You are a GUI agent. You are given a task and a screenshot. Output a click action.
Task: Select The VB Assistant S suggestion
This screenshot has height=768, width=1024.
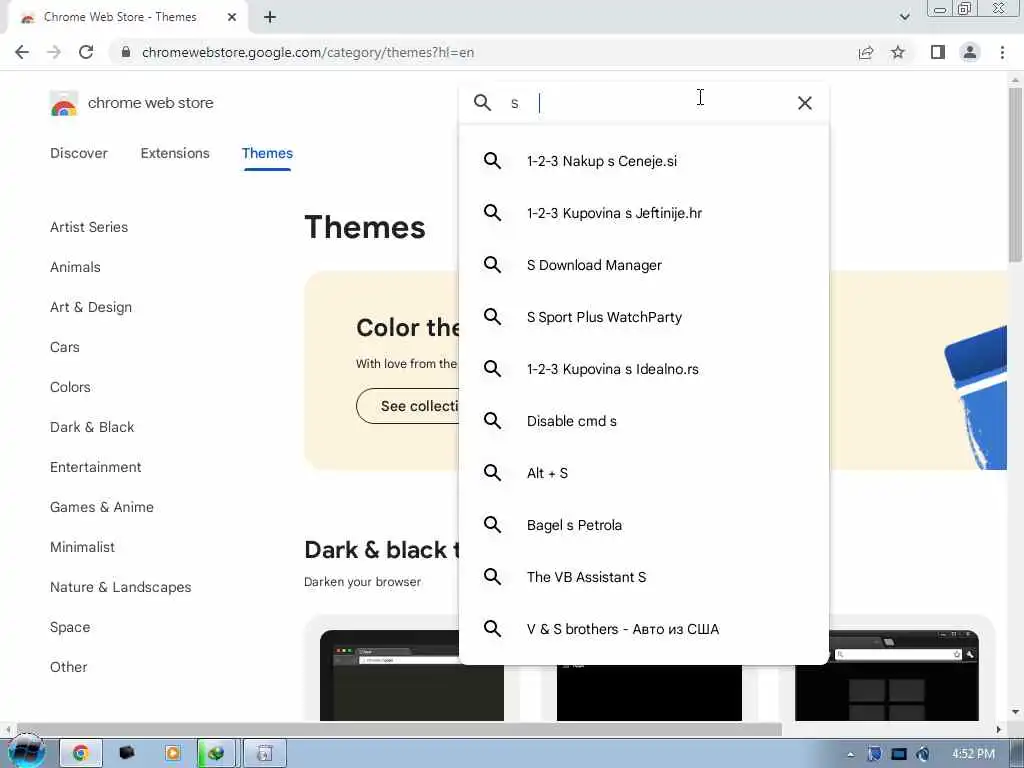pos(644,577)
